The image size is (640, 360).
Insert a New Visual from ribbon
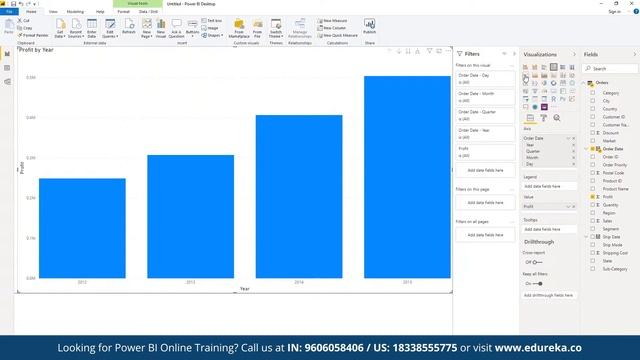coord(161,28)
